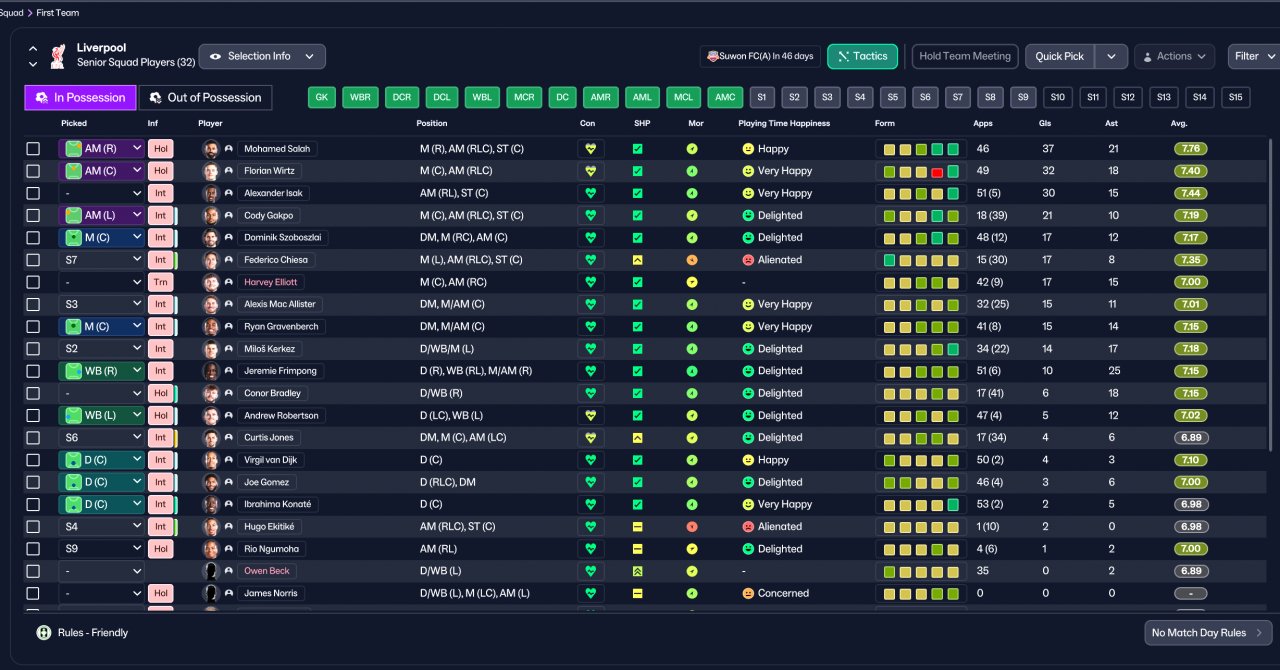Image resolution: width=1280 pixels, height=670 pixels.
Task: Click the Liverpool club crest icon
Action: pos(59,56)
